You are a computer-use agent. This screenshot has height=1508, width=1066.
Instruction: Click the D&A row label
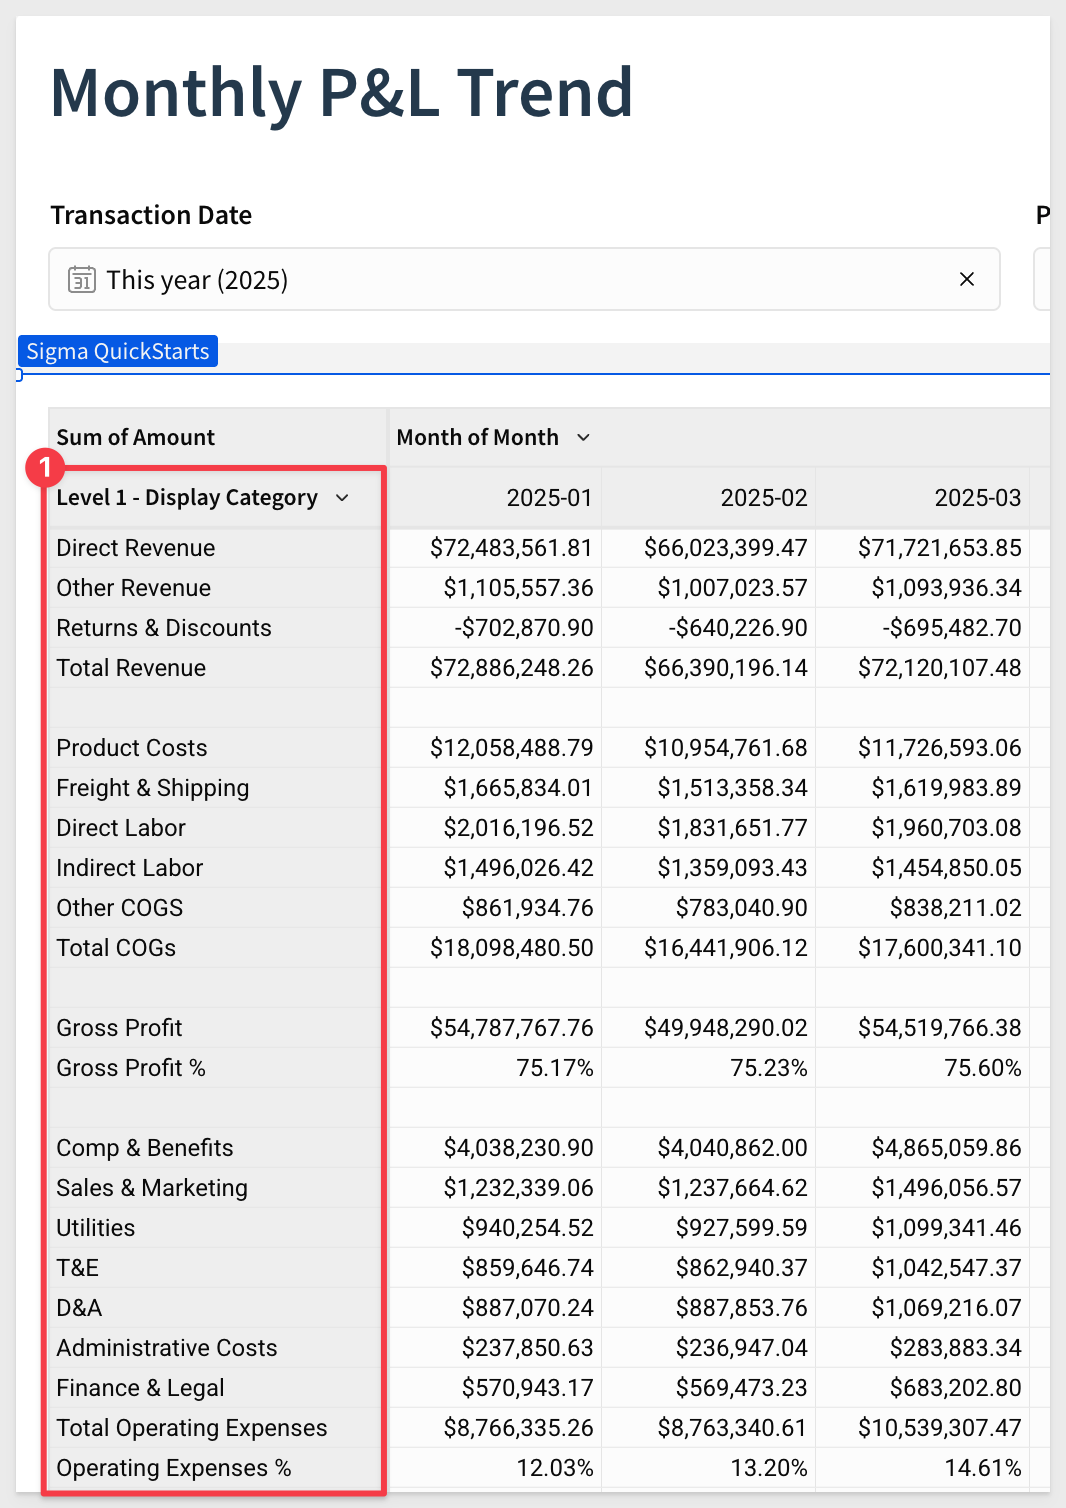tap(80, 1308)
